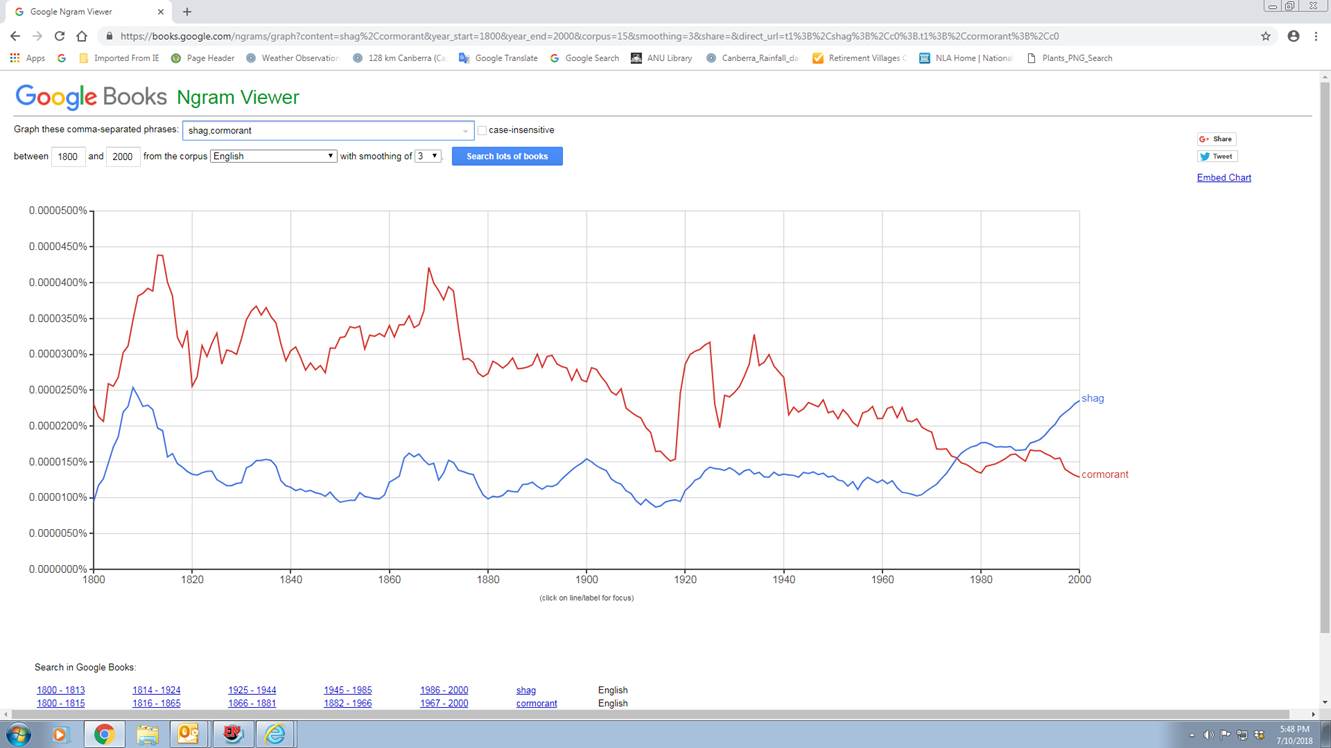1331x748 pixels.
Task: Bookmark this page with the star icon
Action: click(1265, 36)
